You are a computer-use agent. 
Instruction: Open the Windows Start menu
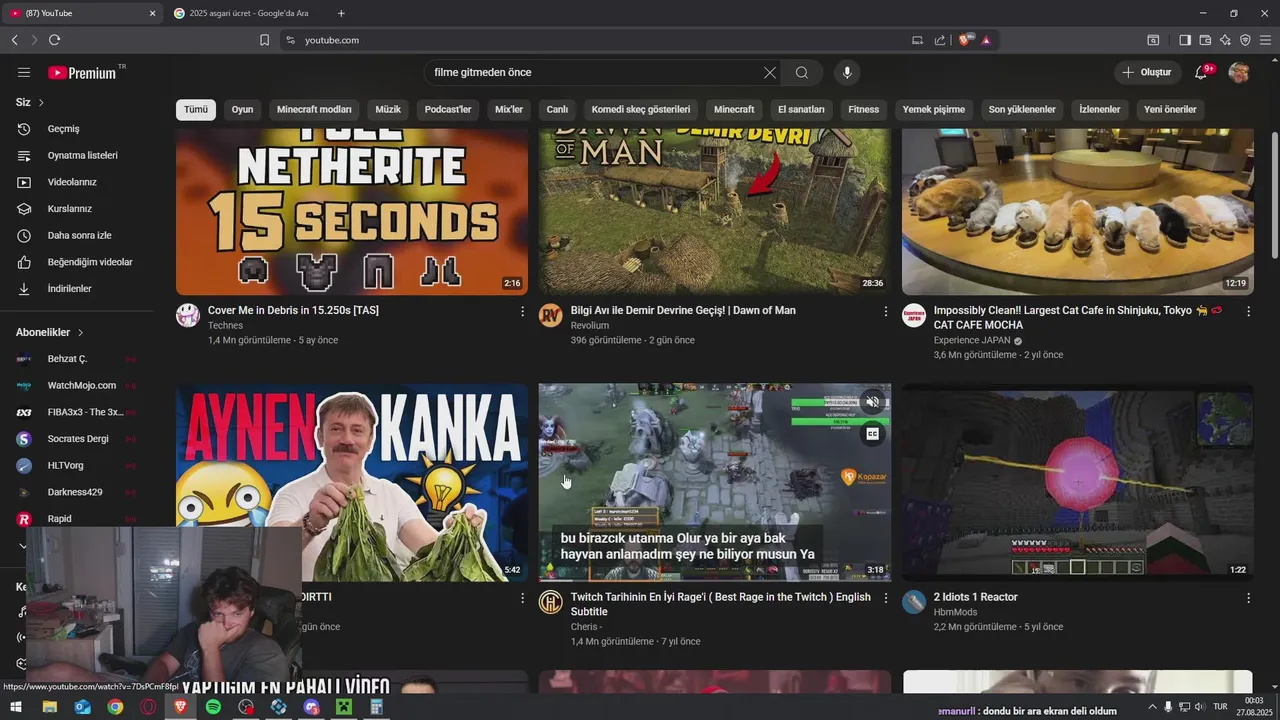point(15,707)
